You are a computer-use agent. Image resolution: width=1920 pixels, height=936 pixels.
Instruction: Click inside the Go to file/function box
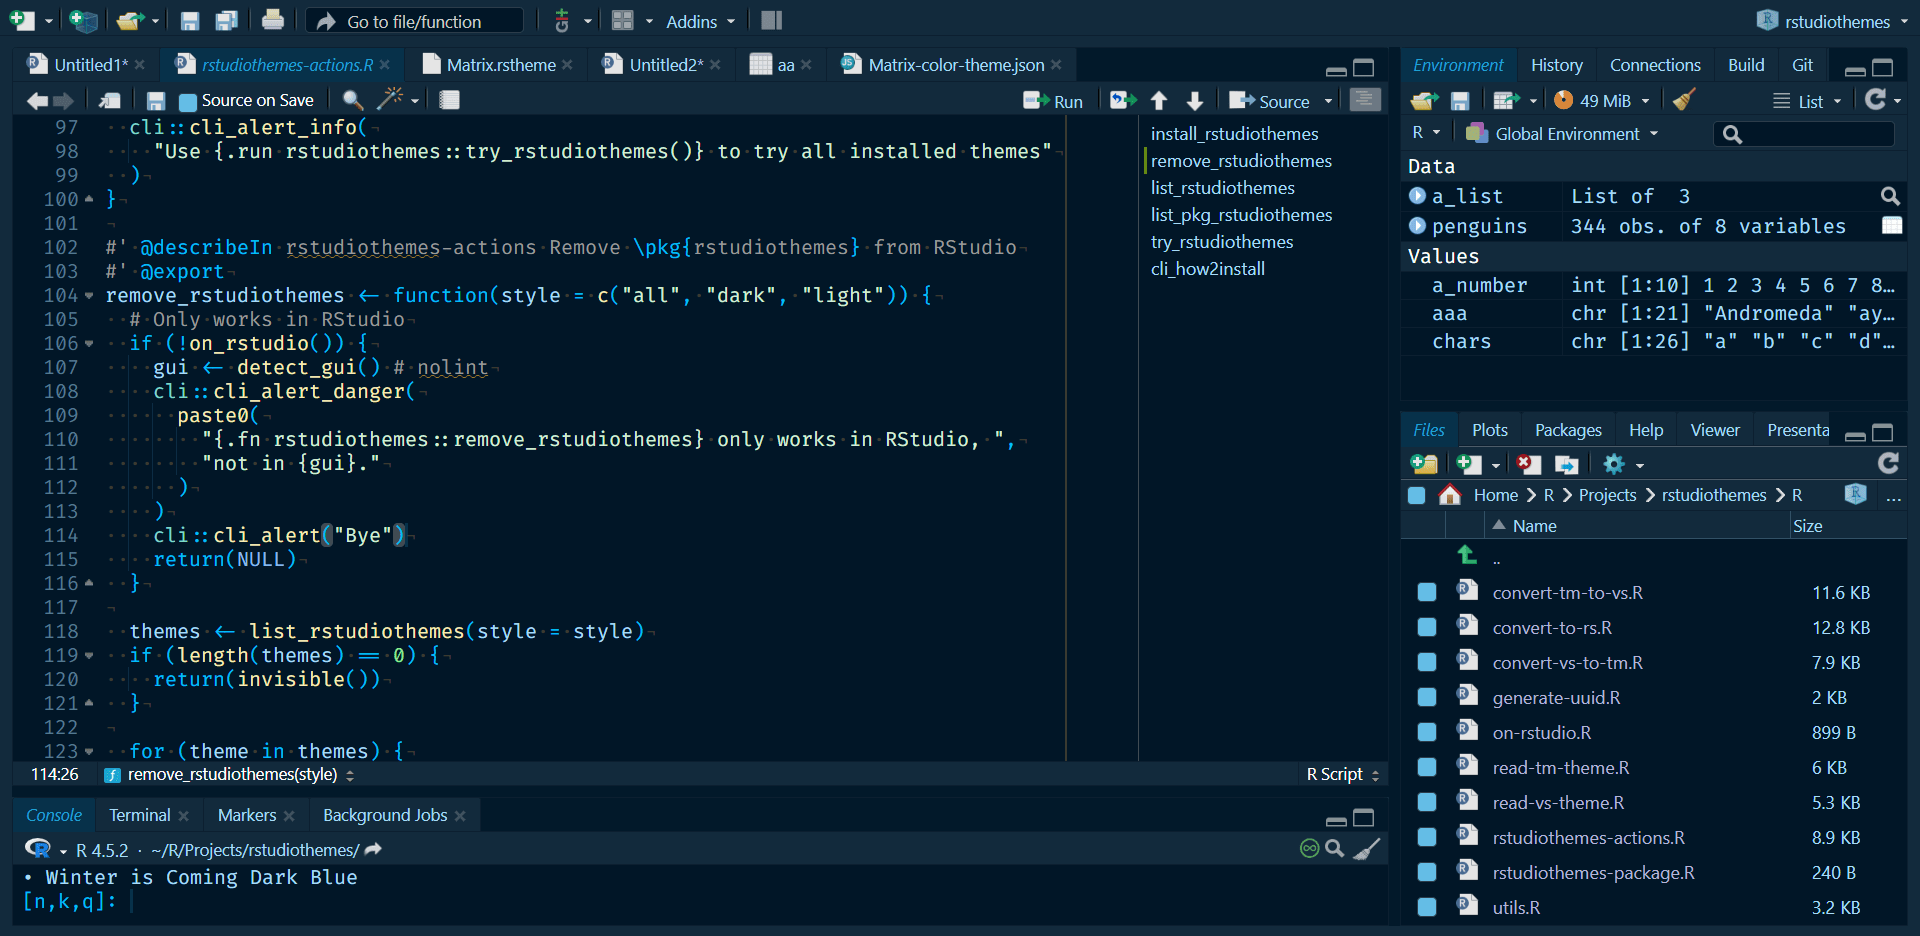pos(415,20)
